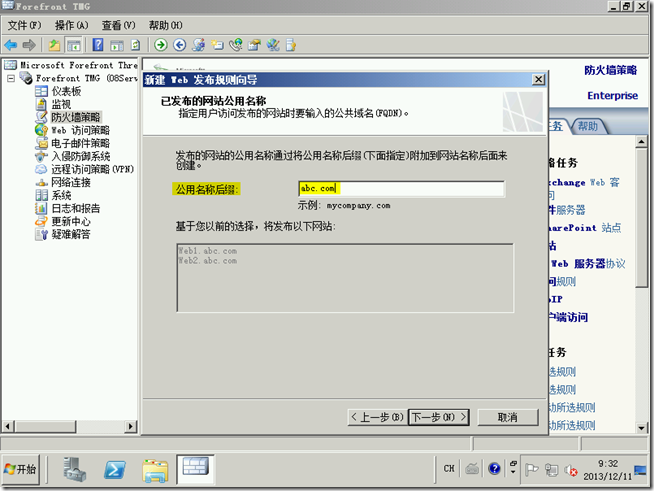Select 电子邮件策略 in the tree
Image resolution: width=654 pixels, height=491 pixels.
80,143
